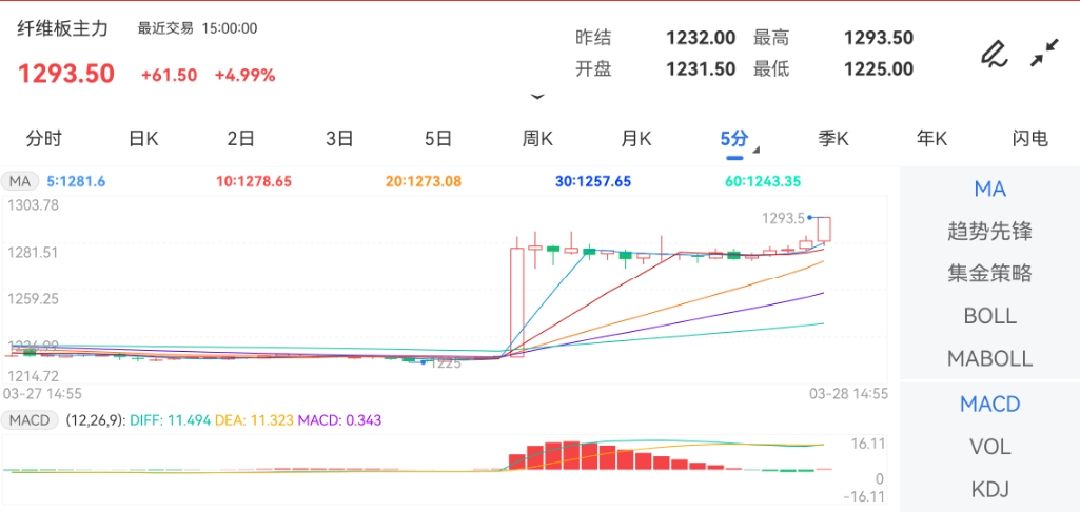1080x512 pixels.
Task: Switch to the 日K tab
Action: (x=143, y=139)
